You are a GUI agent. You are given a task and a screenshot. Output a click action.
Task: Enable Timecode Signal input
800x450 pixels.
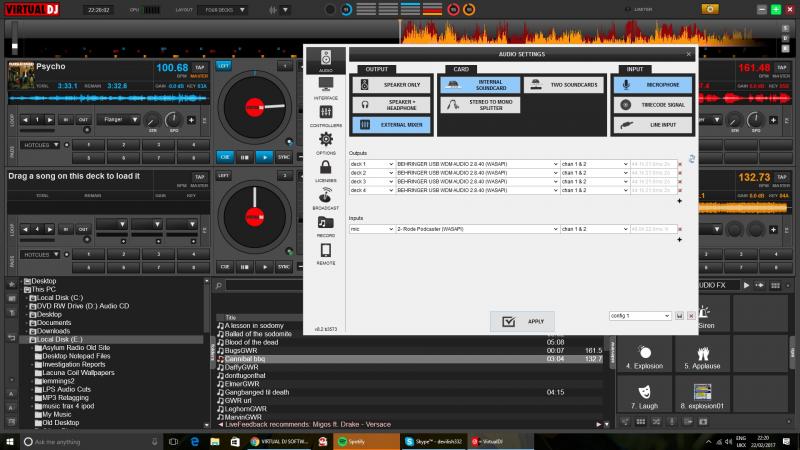click(653, 105)
